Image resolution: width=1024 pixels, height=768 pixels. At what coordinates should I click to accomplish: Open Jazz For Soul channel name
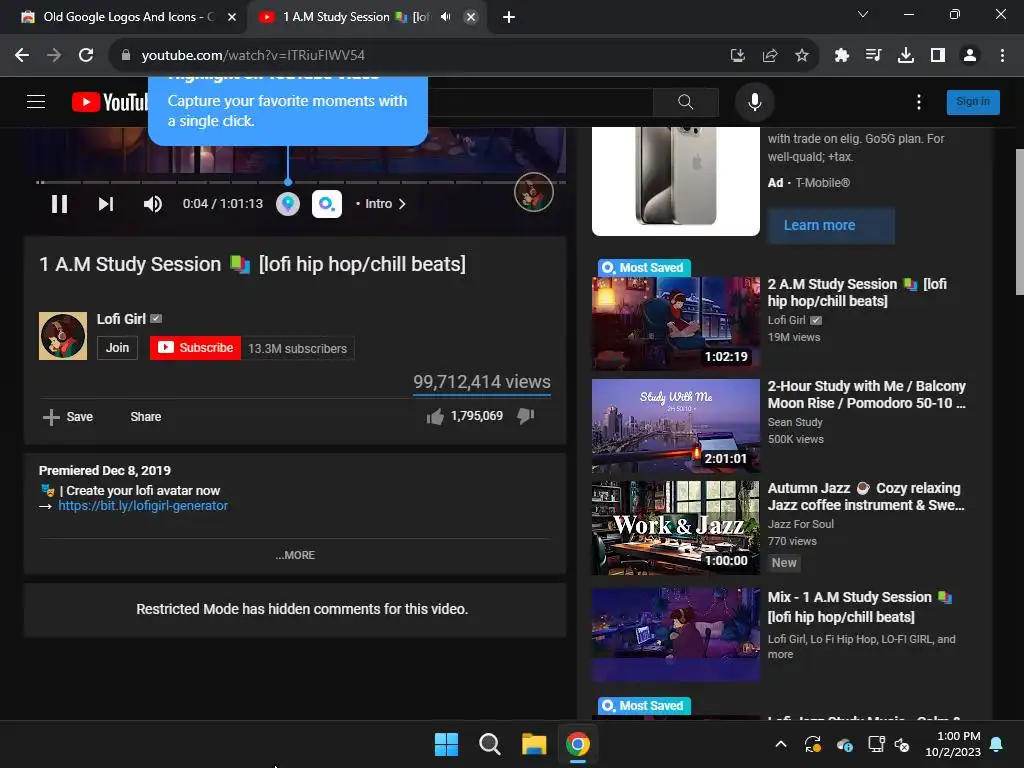(x=801, y=524)
